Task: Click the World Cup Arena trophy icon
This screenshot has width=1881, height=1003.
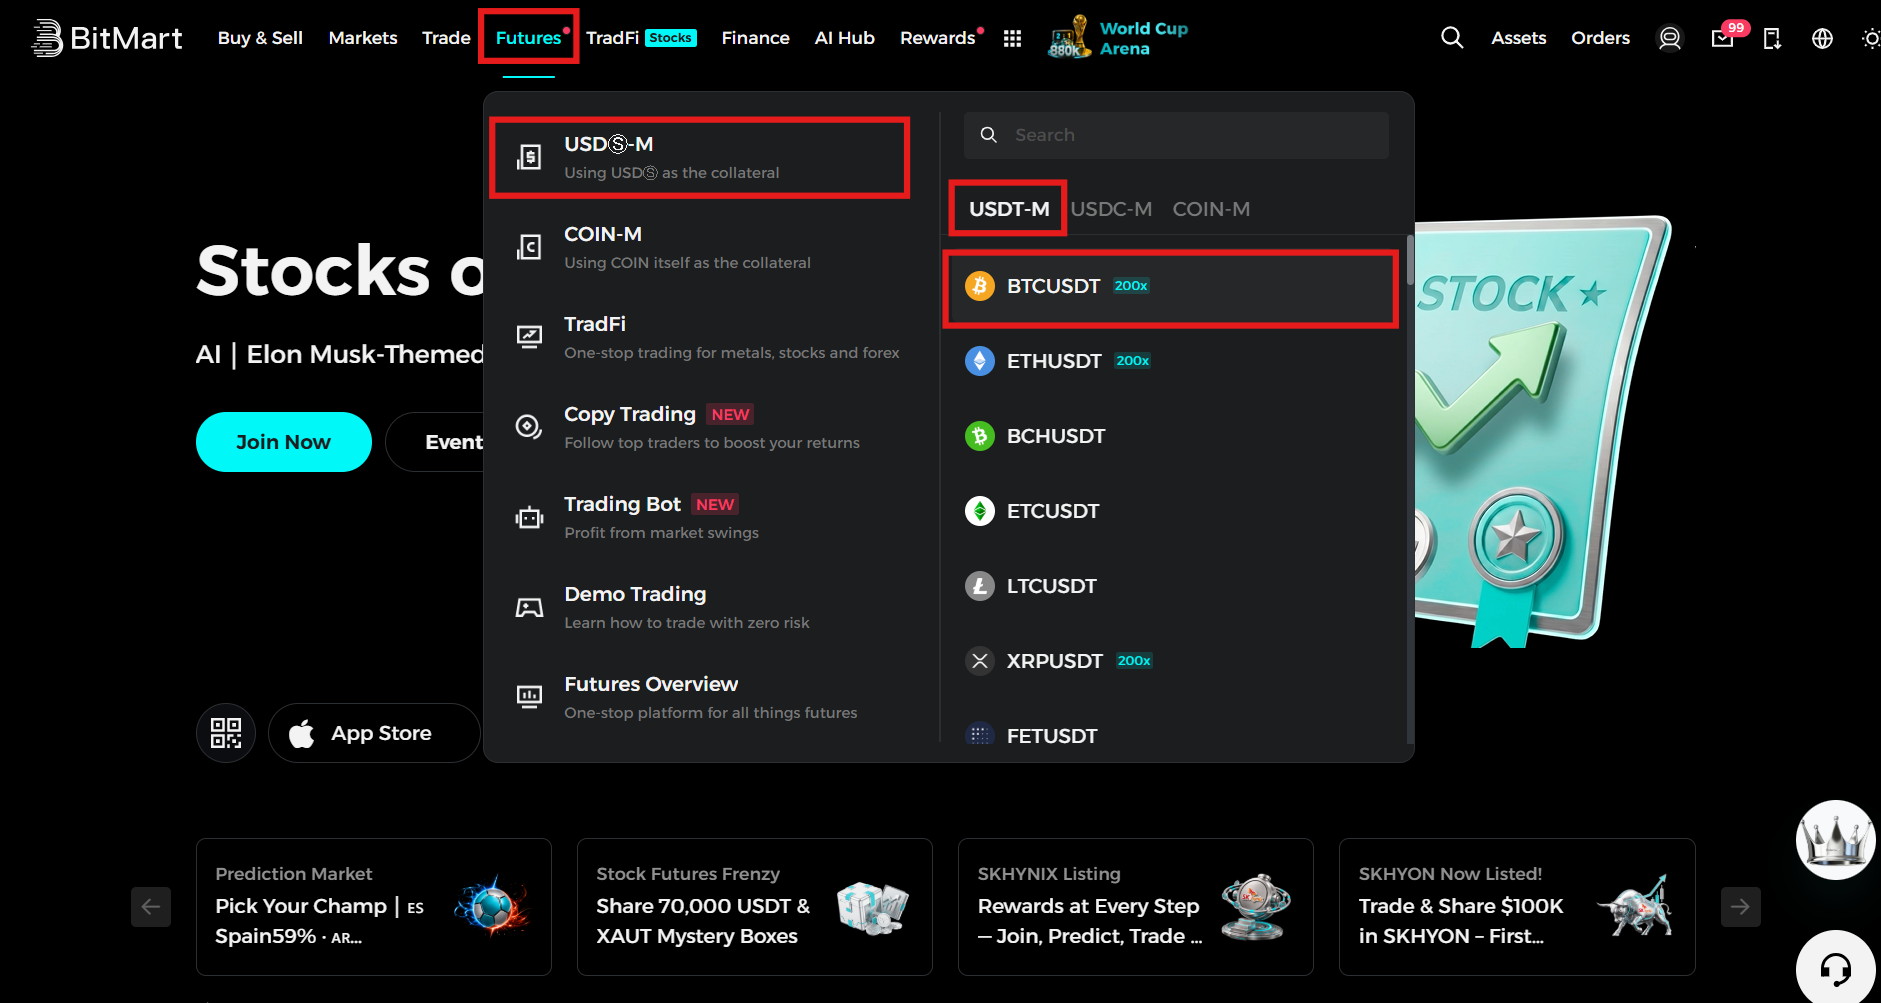Action: tap(1069, 37)
